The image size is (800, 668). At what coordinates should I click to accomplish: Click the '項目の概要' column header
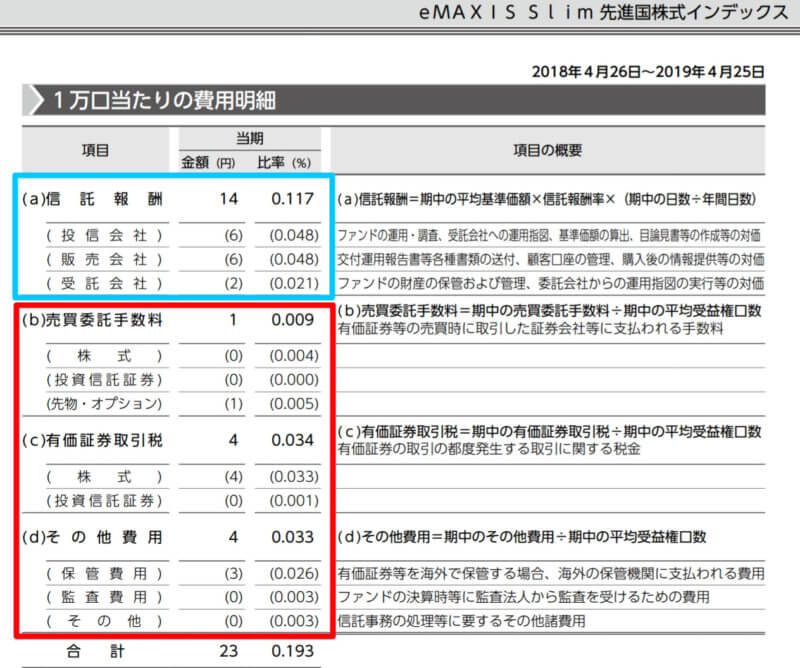pos(547,150)
